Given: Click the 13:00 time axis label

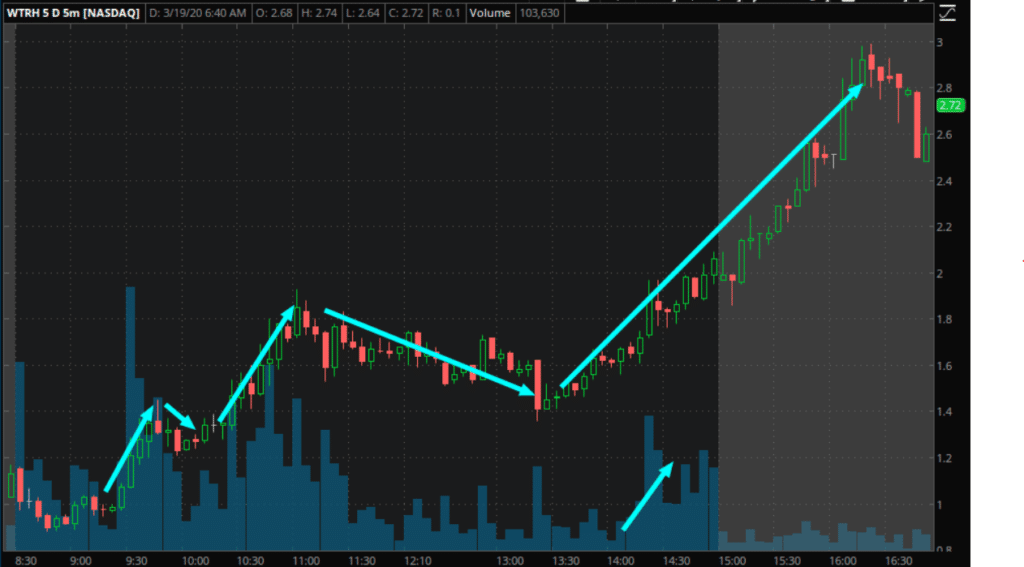Looking at the screenshot, I should (510, 560).
